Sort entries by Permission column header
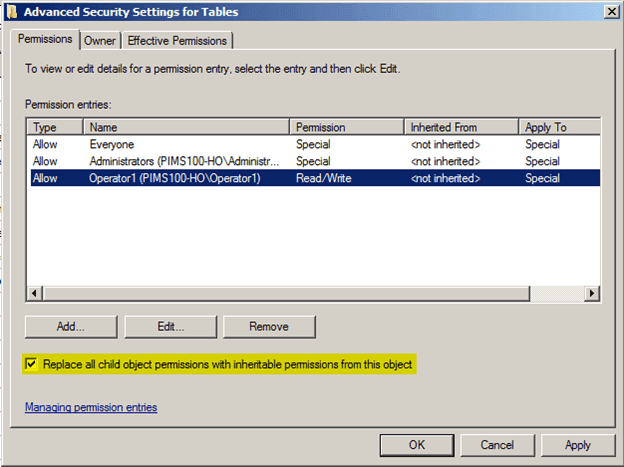Image resolution: width=624 pixels, height=467 pixels. (x=347, y=127)
